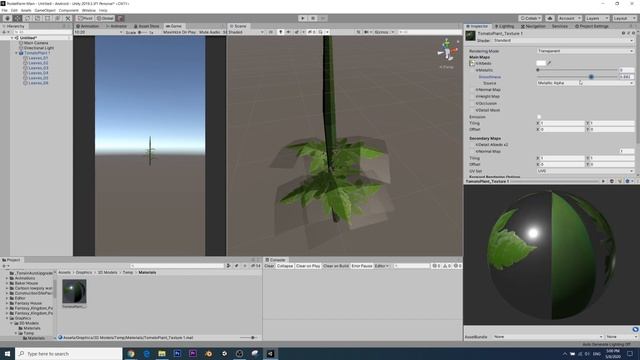Toggle scene audio speaker icon

[x=288, y=32]
